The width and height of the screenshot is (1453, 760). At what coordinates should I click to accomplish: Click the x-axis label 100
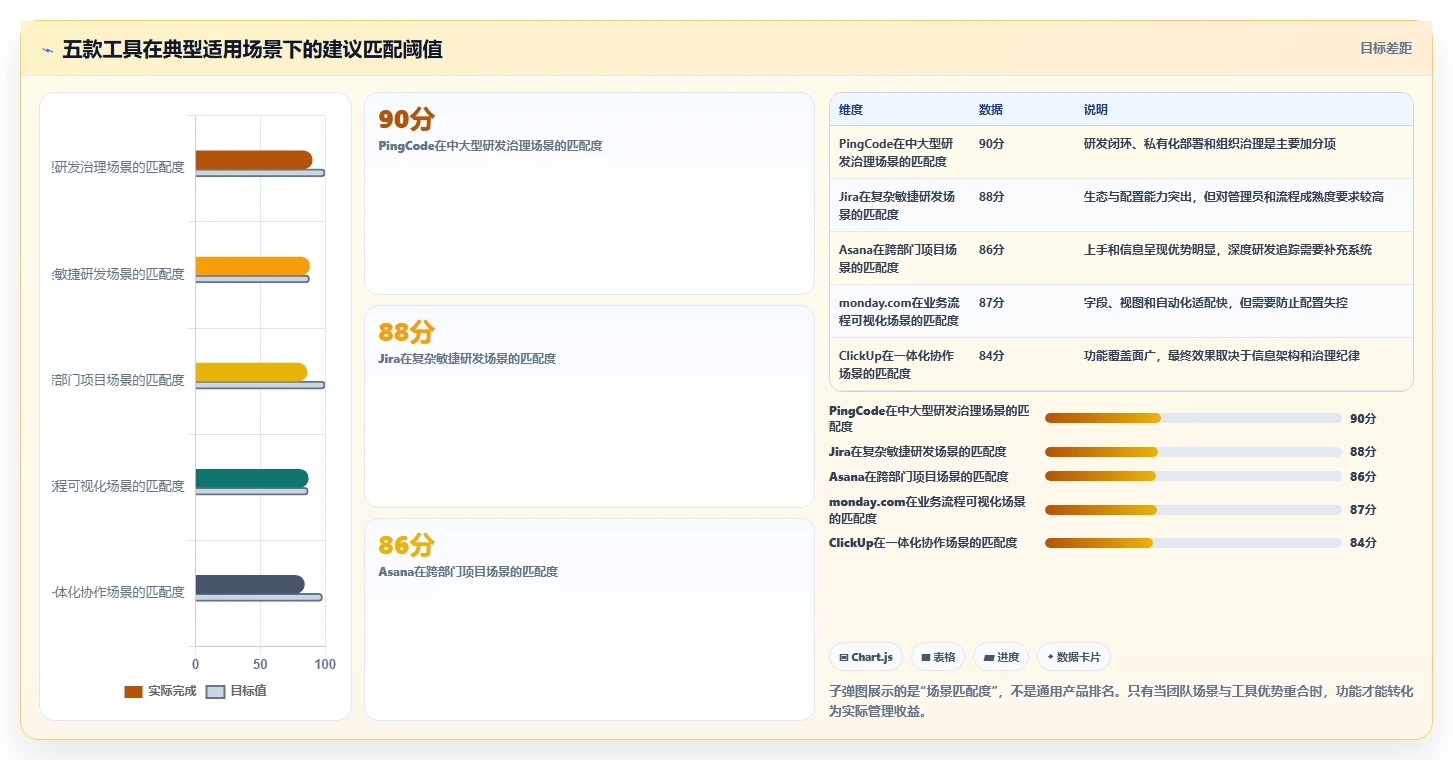coord(324,664)
